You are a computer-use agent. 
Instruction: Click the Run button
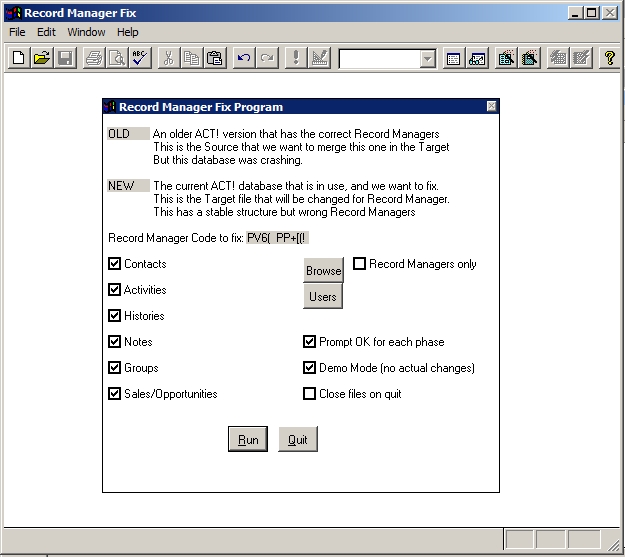click(248, 439)
